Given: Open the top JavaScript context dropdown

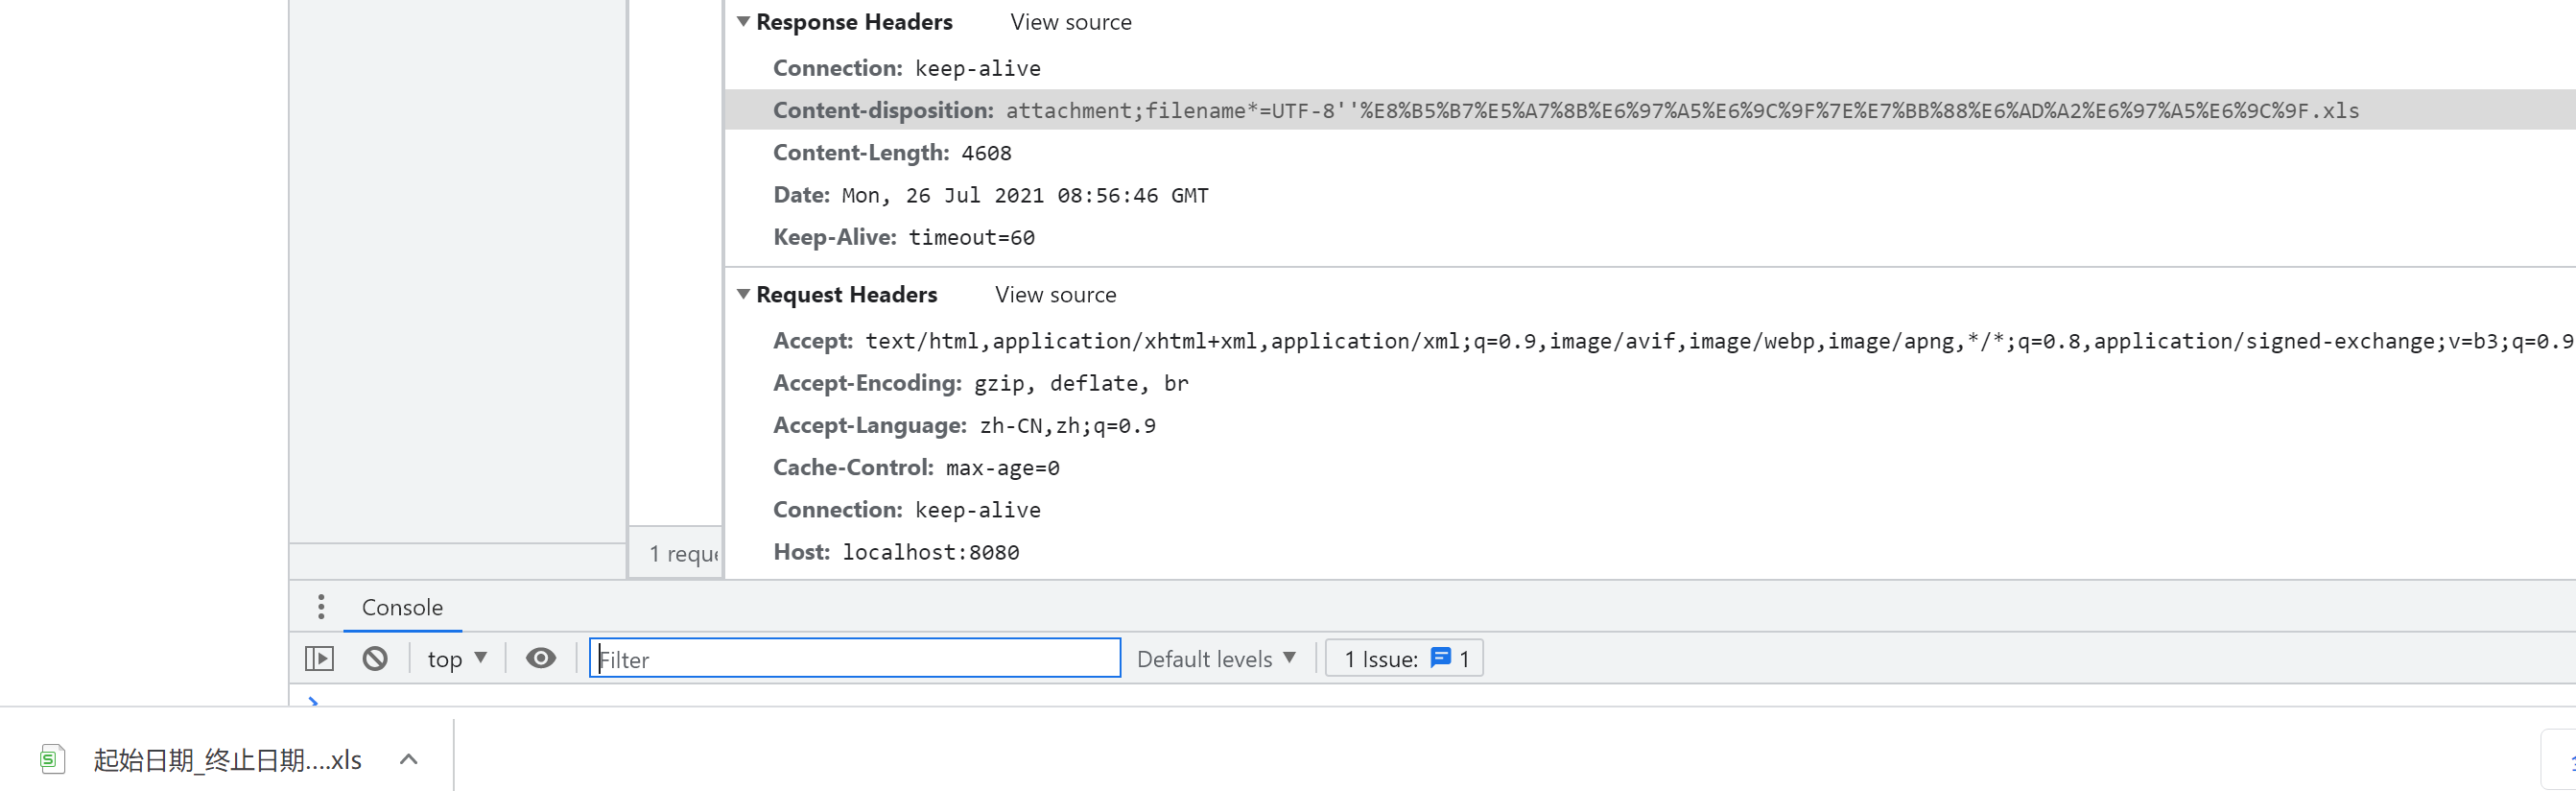Looking at the screenshot, I should pos(457,658).
